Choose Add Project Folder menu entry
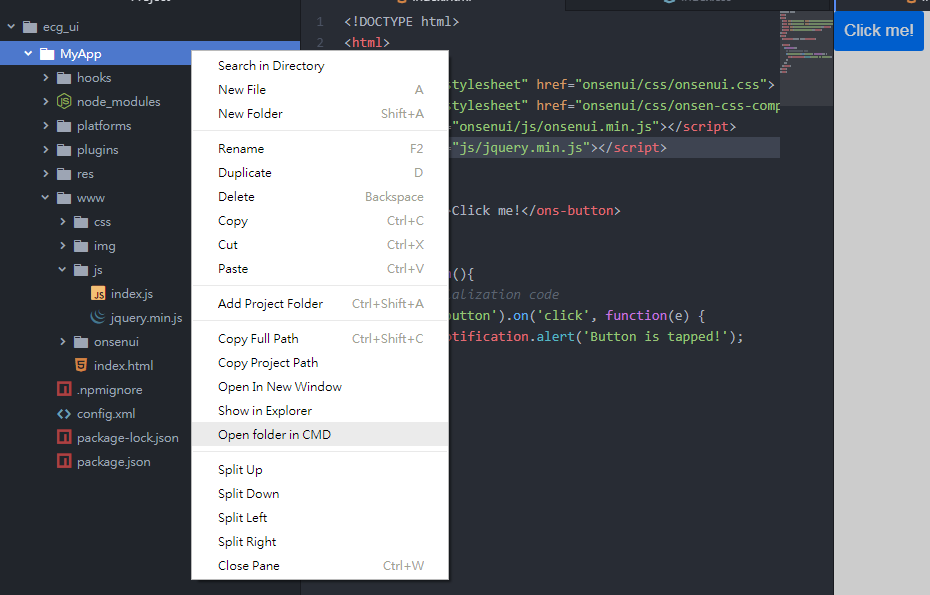930x595 pixels. [320, 304]
